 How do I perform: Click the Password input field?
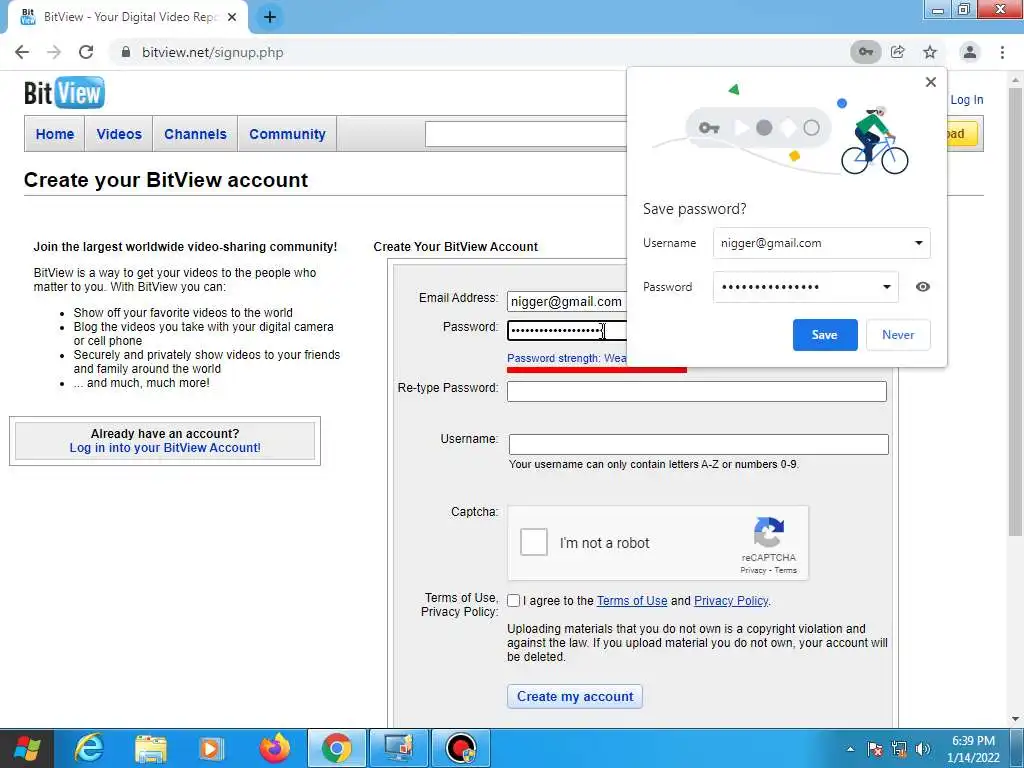coord(567,330)
